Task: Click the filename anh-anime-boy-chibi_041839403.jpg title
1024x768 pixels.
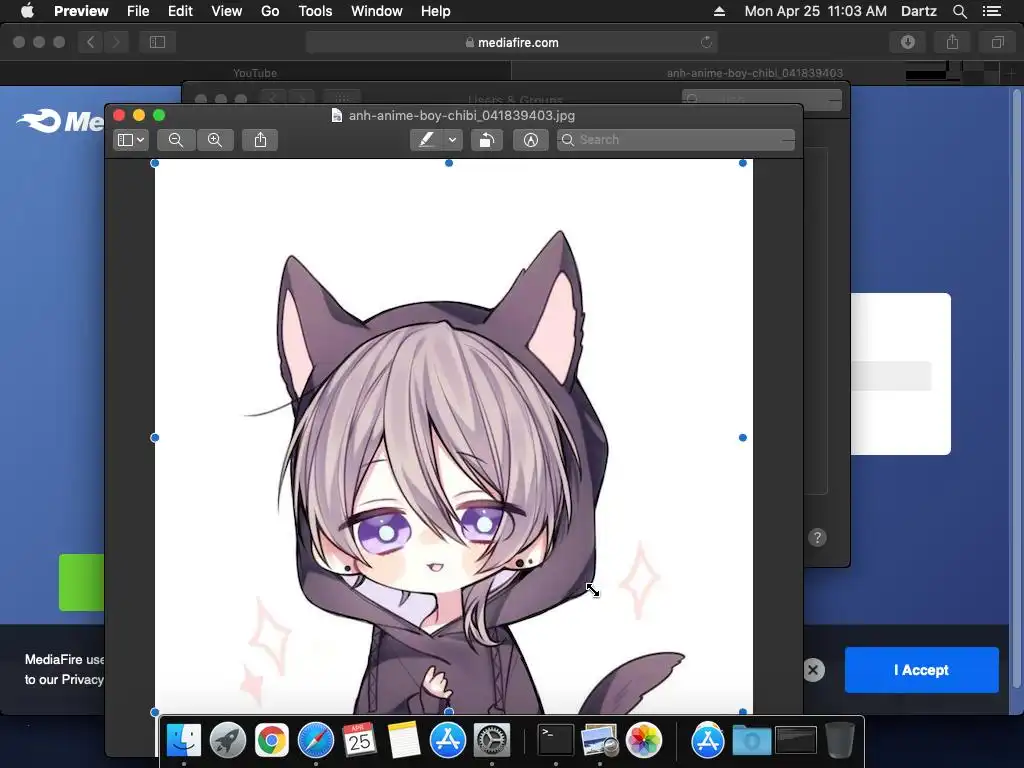Action: (x=462, y=116)
